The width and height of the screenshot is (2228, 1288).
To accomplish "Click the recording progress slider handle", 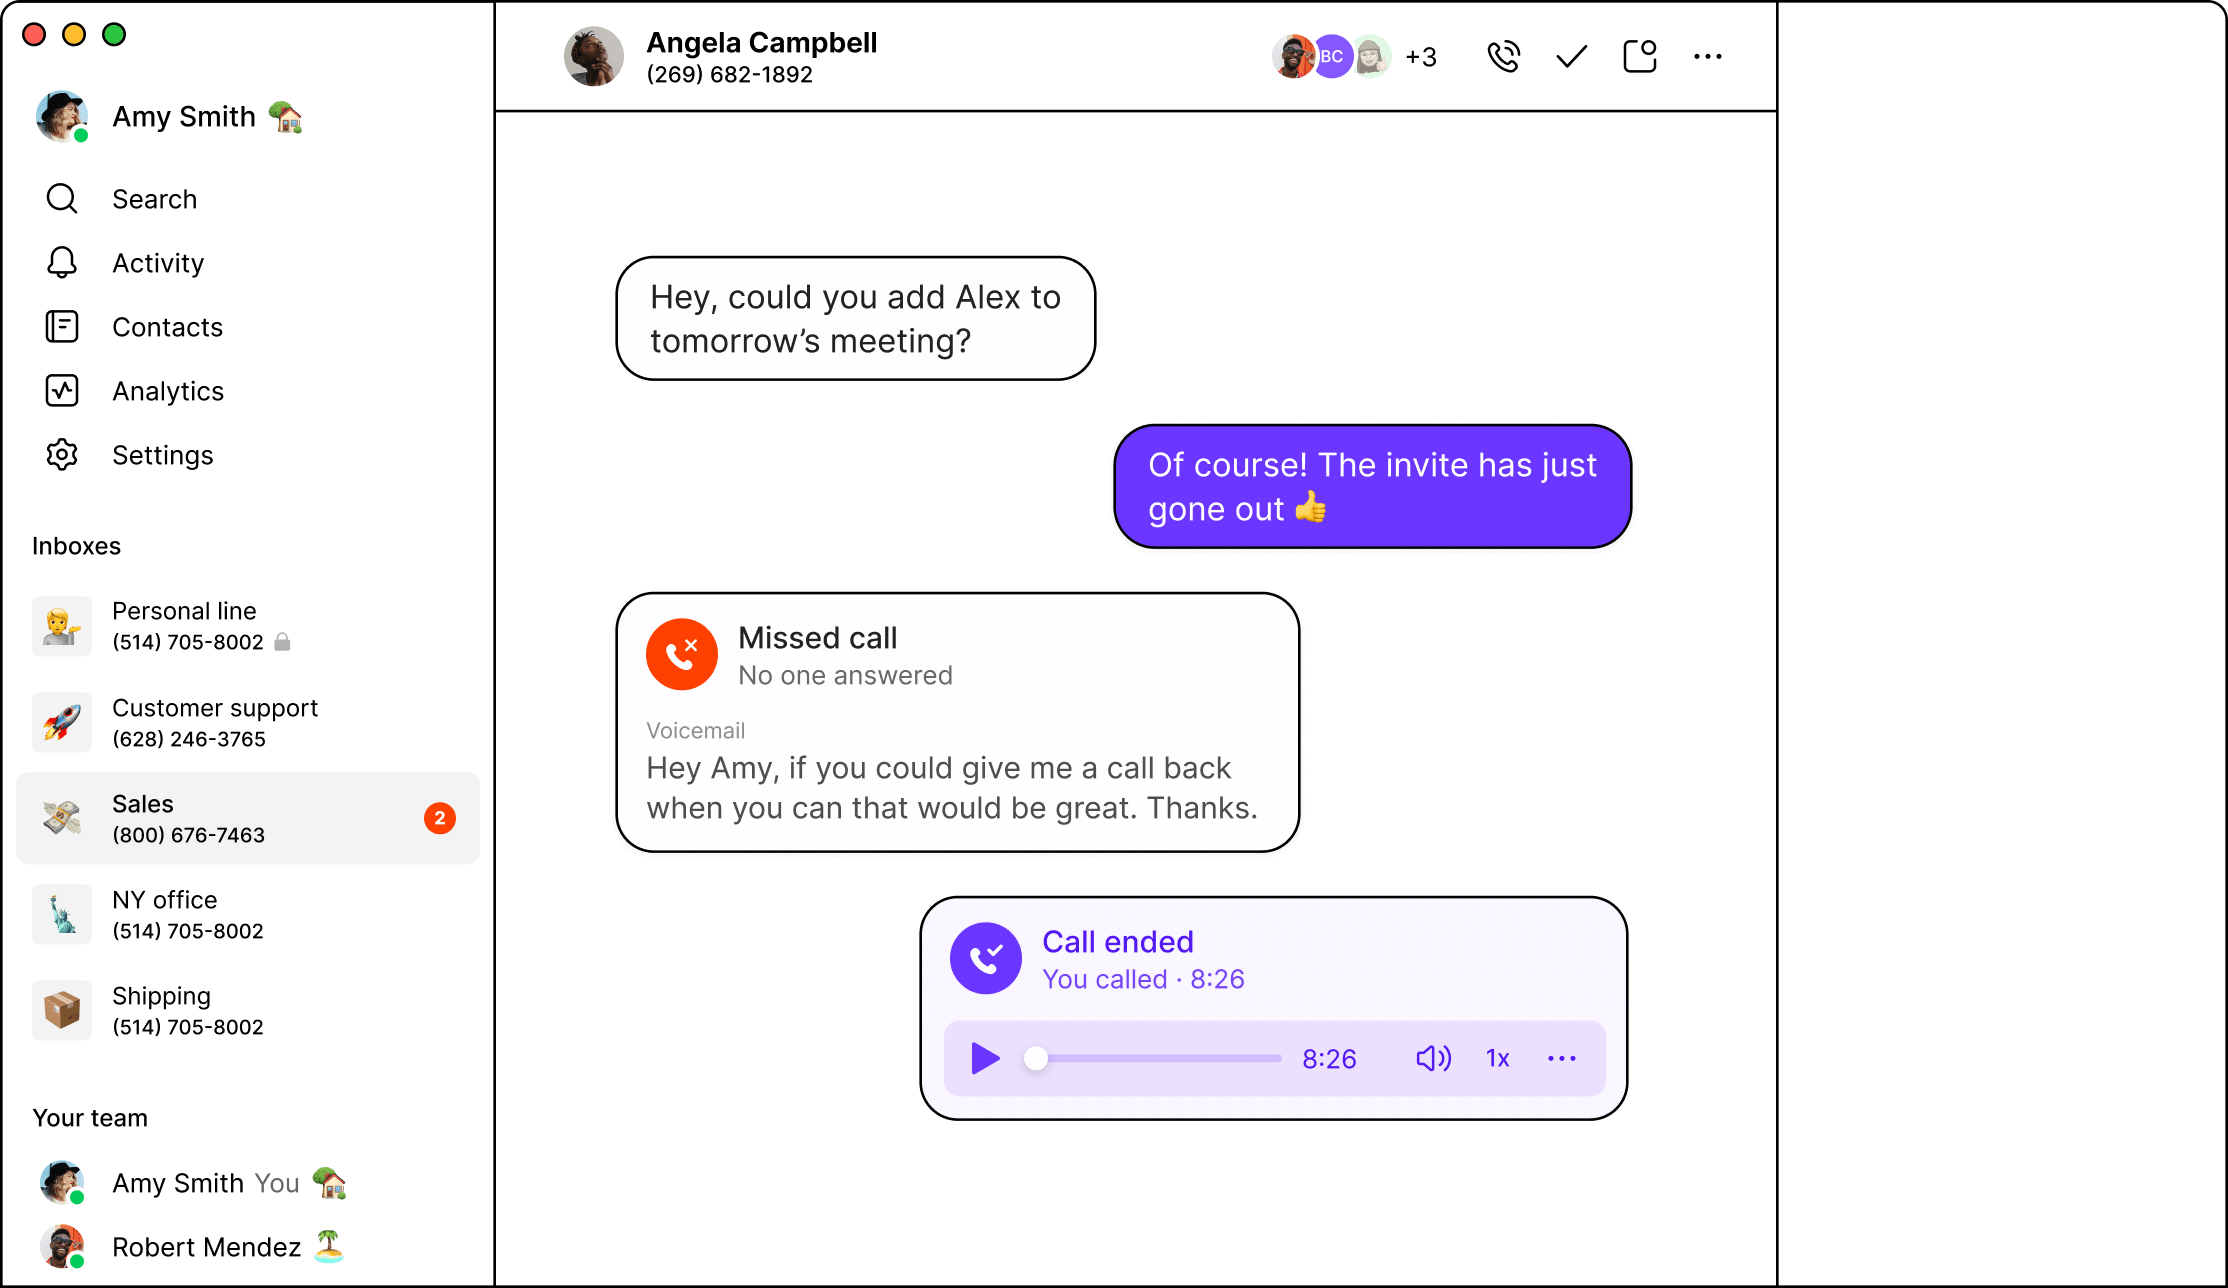I will point(1036,1058).
